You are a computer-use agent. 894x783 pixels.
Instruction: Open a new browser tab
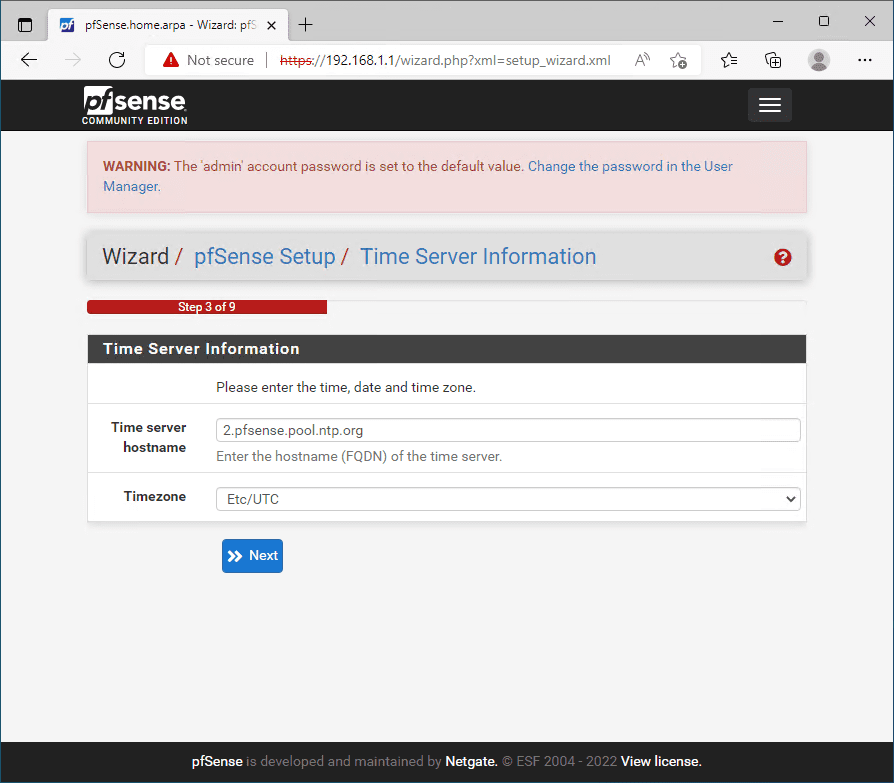305,24
